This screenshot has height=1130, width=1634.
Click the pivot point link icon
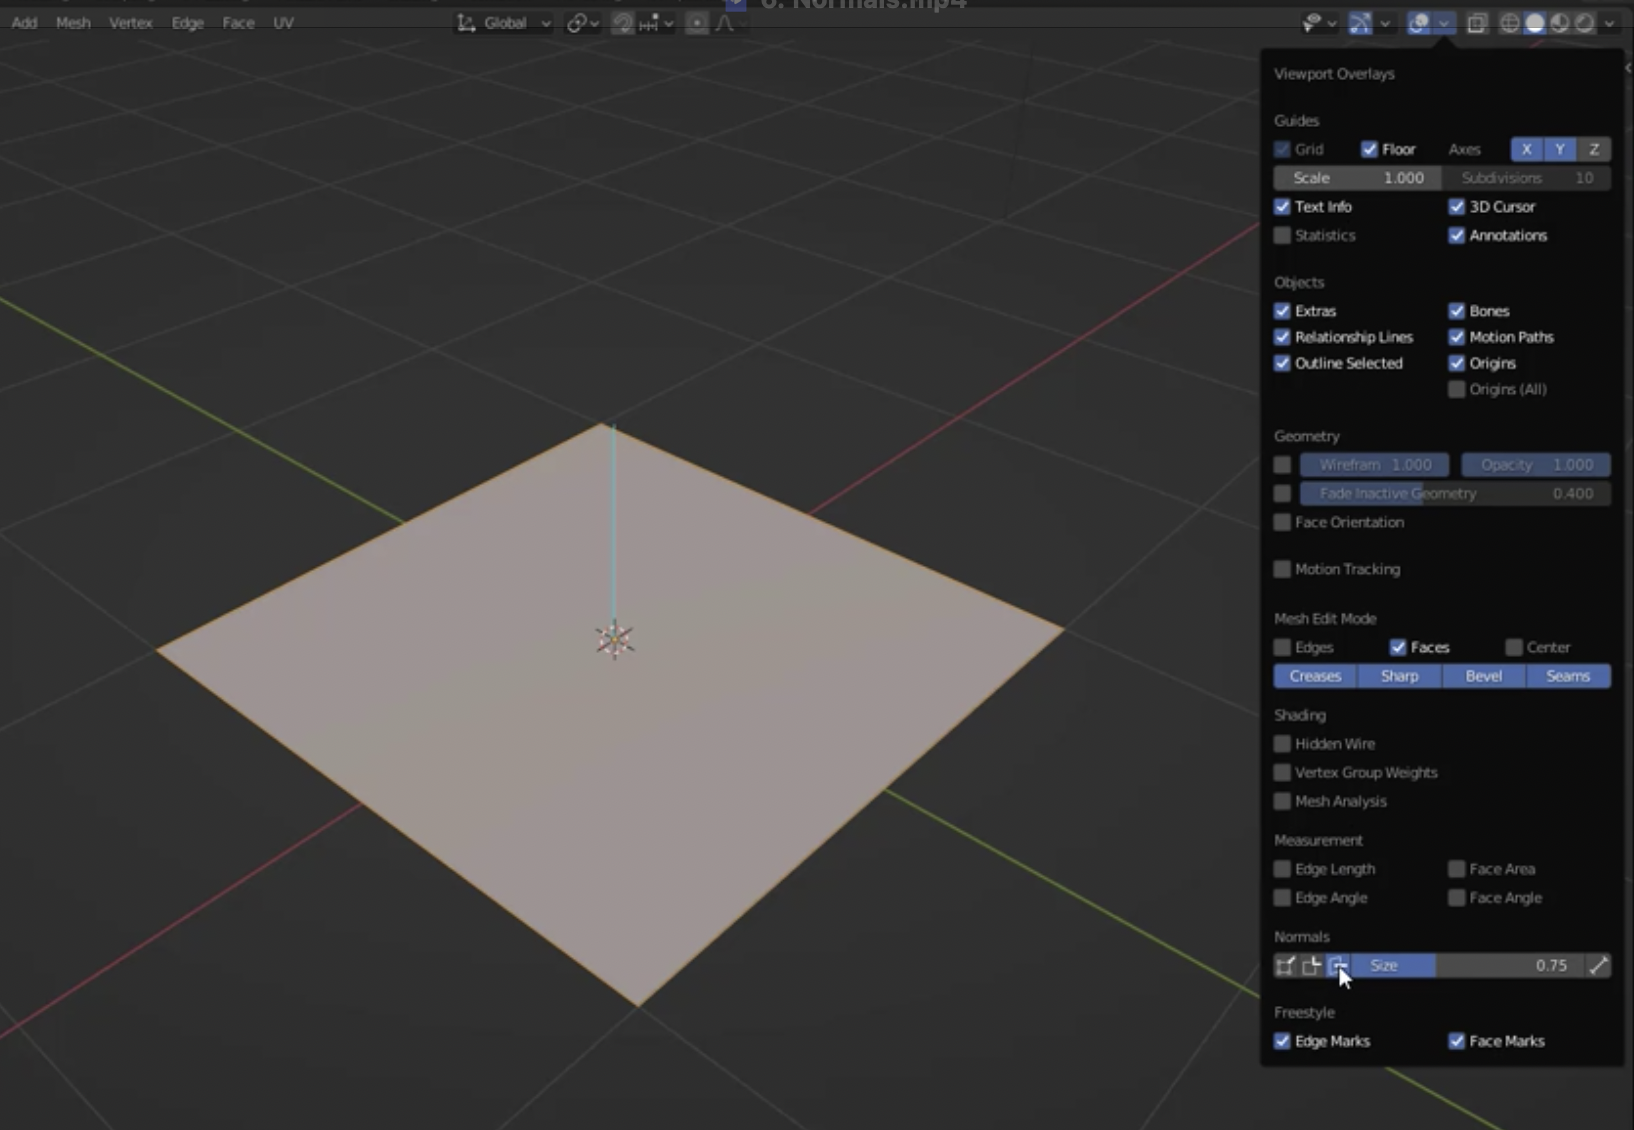pyautogui.click(x=576, y=23)
